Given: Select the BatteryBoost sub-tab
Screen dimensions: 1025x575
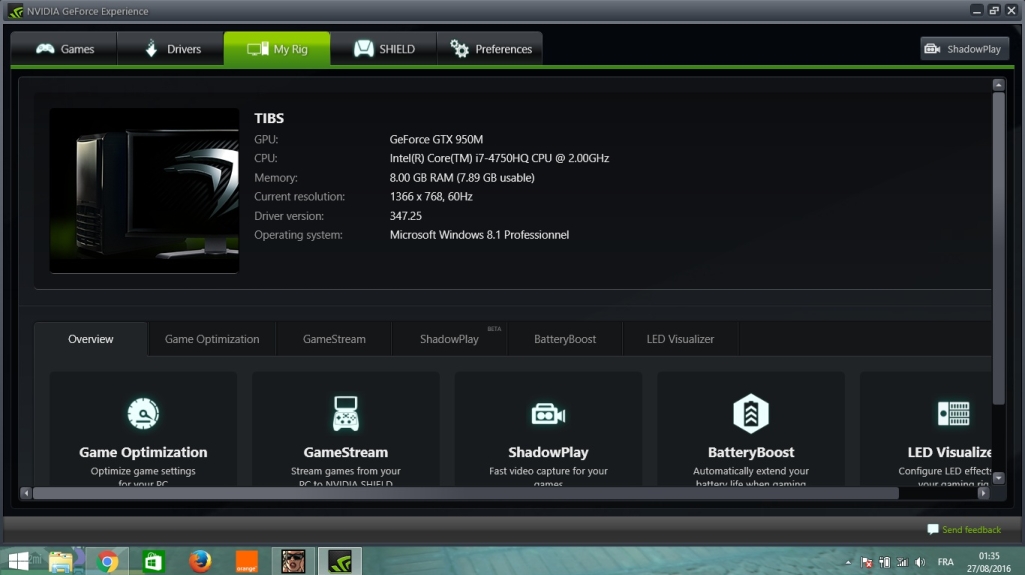Looking at the screenshot, I should coord(565,339).
